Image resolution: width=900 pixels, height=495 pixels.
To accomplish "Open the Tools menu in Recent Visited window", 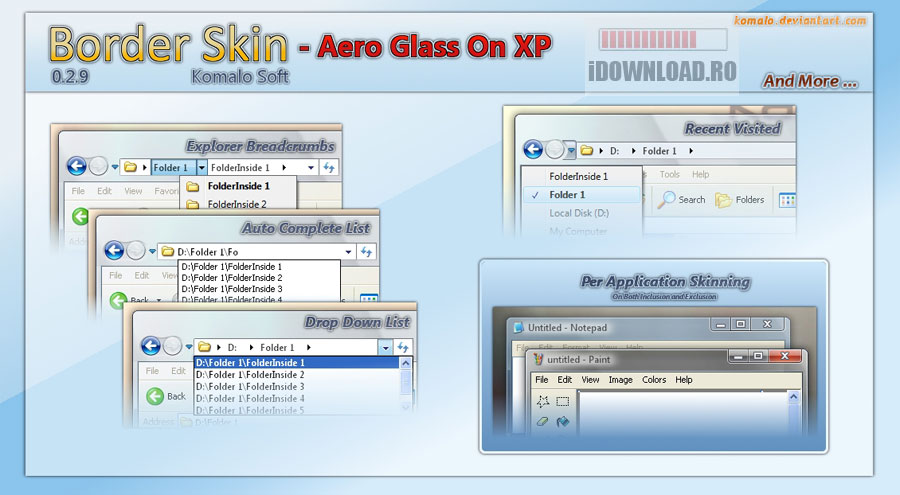I will point(670,174).
